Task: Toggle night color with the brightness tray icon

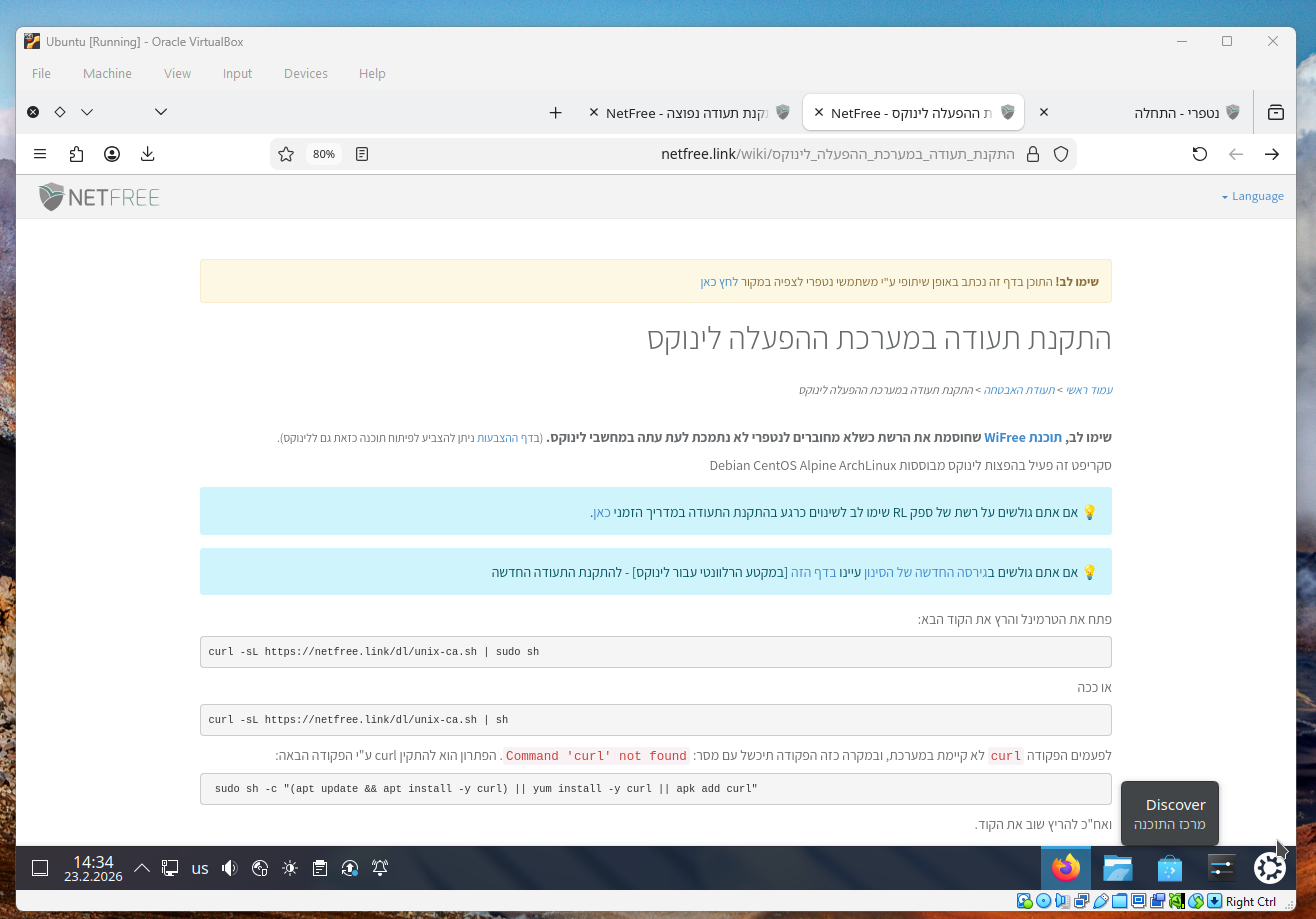Action: point(289,868)
